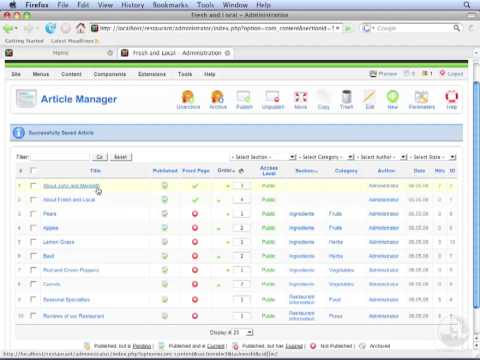Check the checkbox for Red and Green Peppers
The image size is (480, 360).
(x=33, y=270)
